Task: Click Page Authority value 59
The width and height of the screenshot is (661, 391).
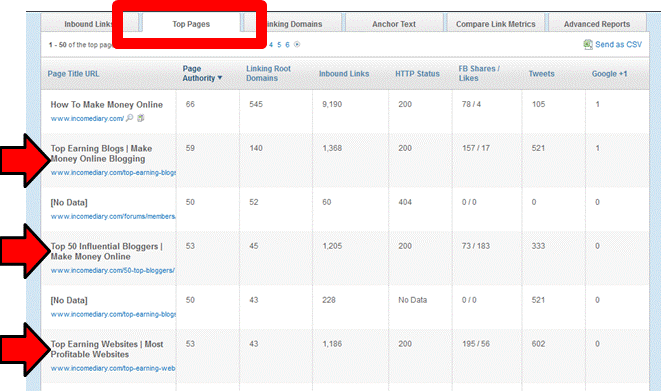Action: 190,148
